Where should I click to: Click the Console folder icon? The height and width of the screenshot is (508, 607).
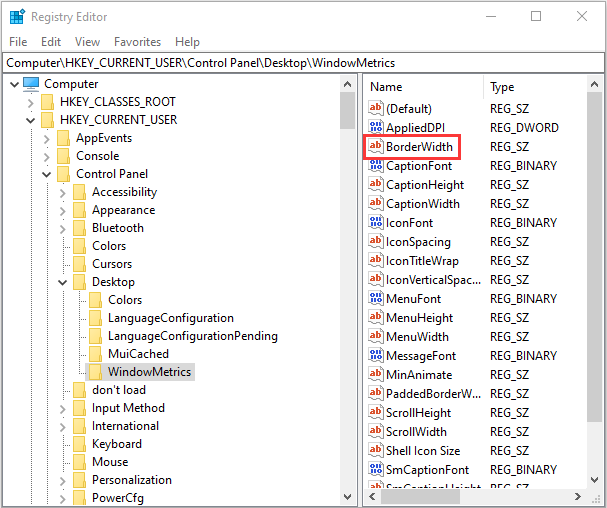(63, 156)
